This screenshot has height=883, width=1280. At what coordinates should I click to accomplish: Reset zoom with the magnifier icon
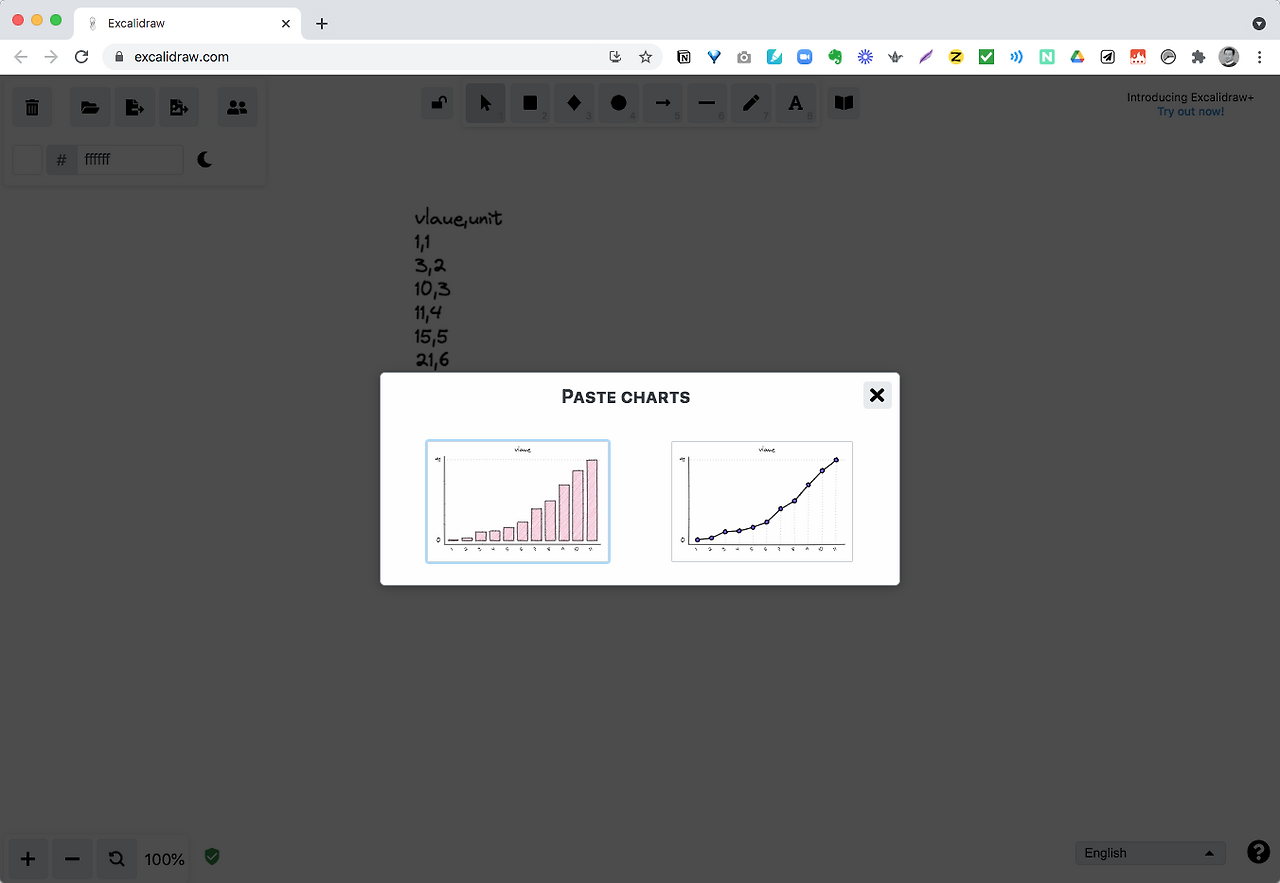click(116, 859)
